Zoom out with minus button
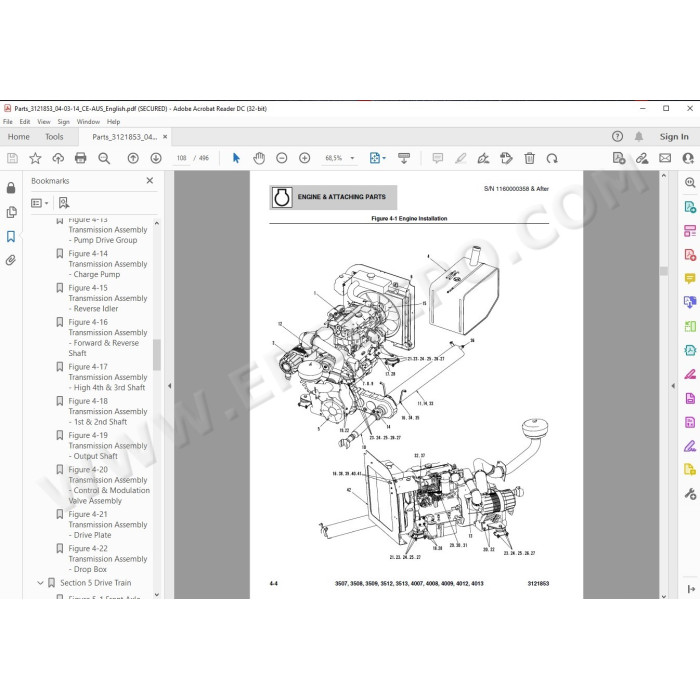This screenshot has width=700, height=700. click(282, 158)
